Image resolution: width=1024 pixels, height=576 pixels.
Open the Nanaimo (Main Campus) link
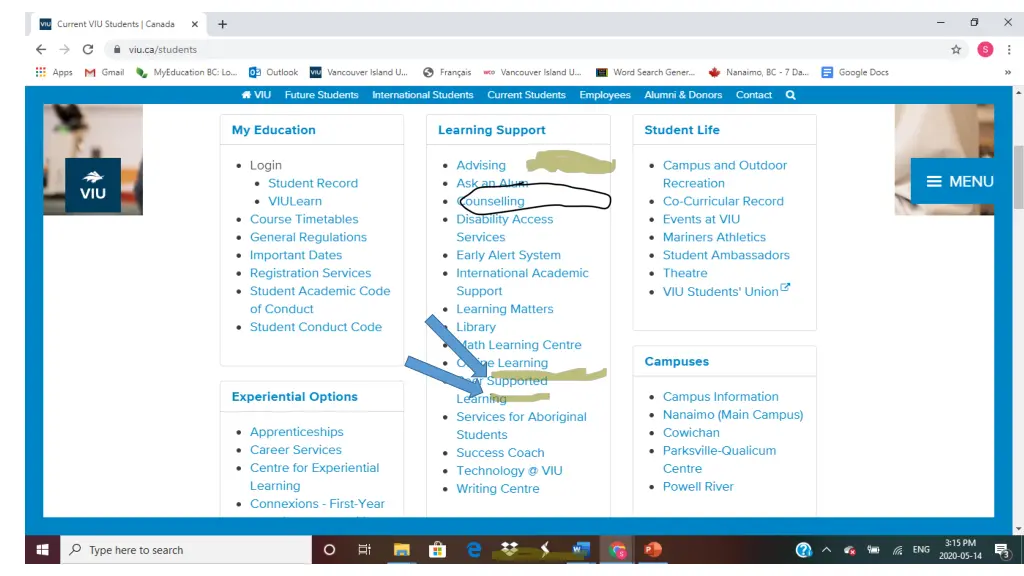click(x=733, y=415)
